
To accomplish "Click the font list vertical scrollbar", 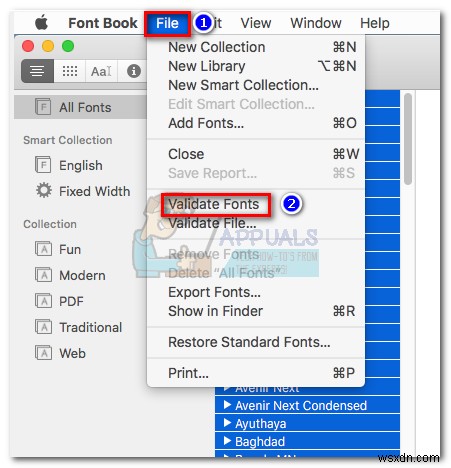I will pyautogui.click(x=408, y=139).
